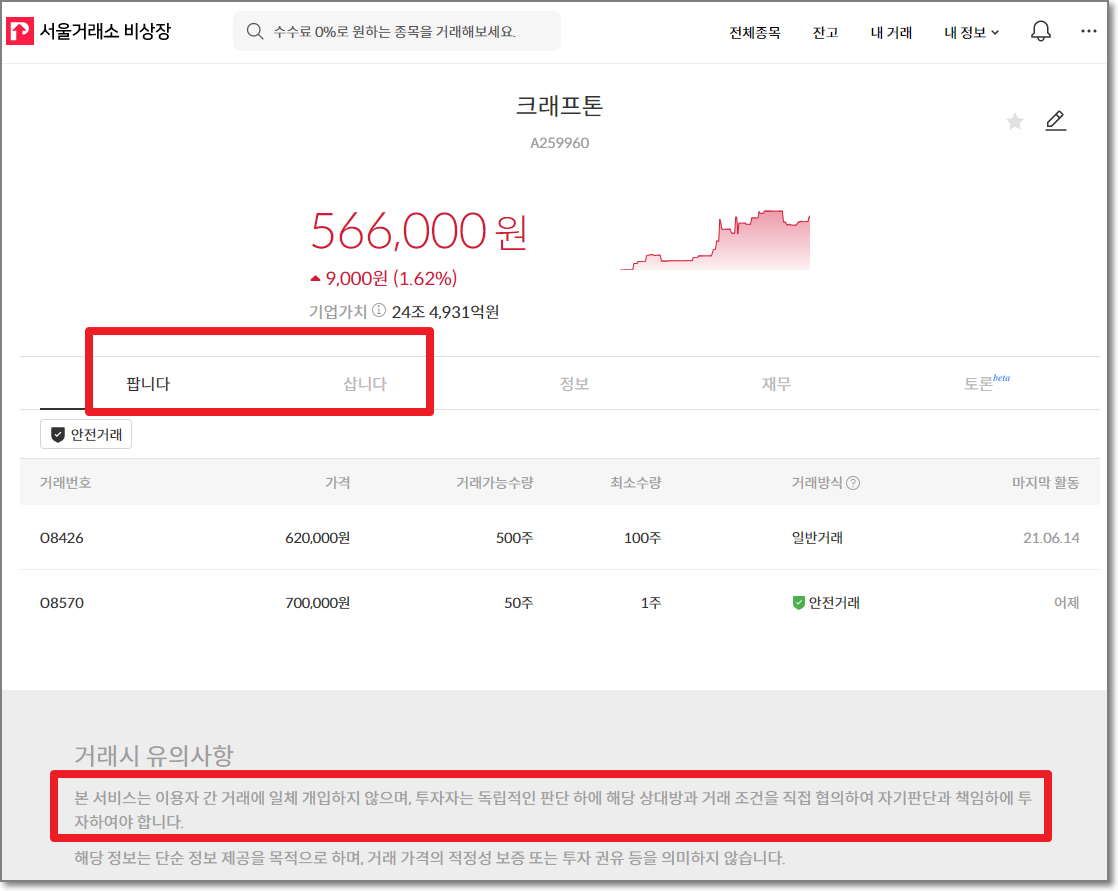Click the 크래프톤 price chart thumbnail
The image size is (1118, 891).
click(x=715, y=240)
